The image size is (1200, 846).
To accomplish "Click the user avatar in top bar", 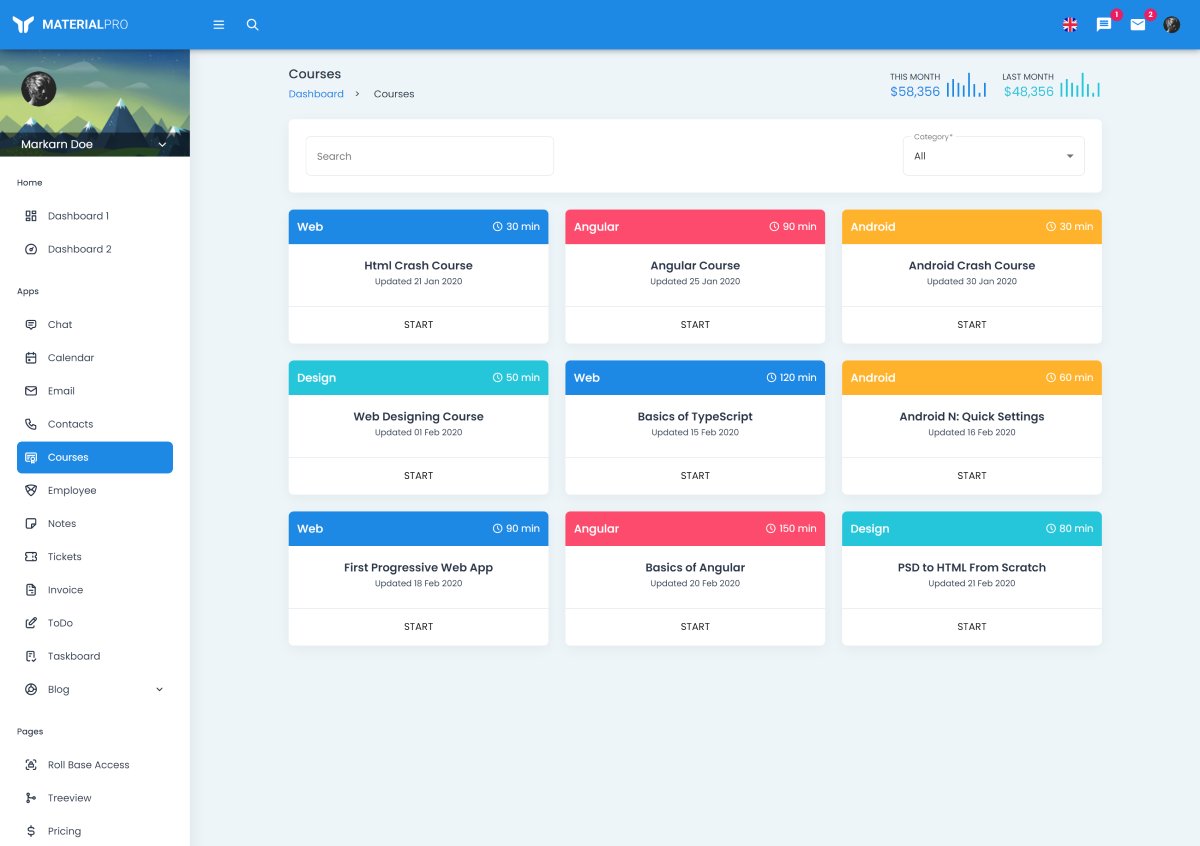I will [x=1172, y=25].
